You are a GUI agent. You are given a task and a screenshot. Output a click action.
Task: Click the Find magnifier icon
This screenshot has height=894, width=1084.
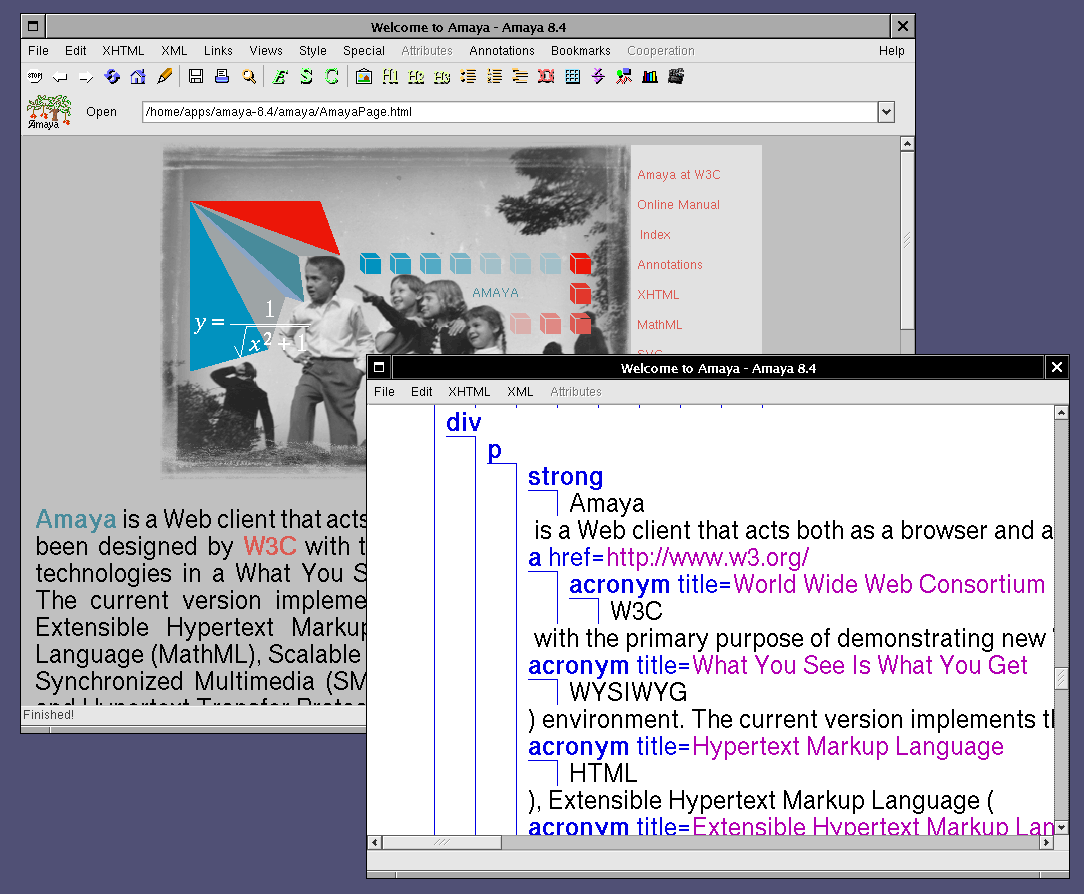click(x=248, y=76)
